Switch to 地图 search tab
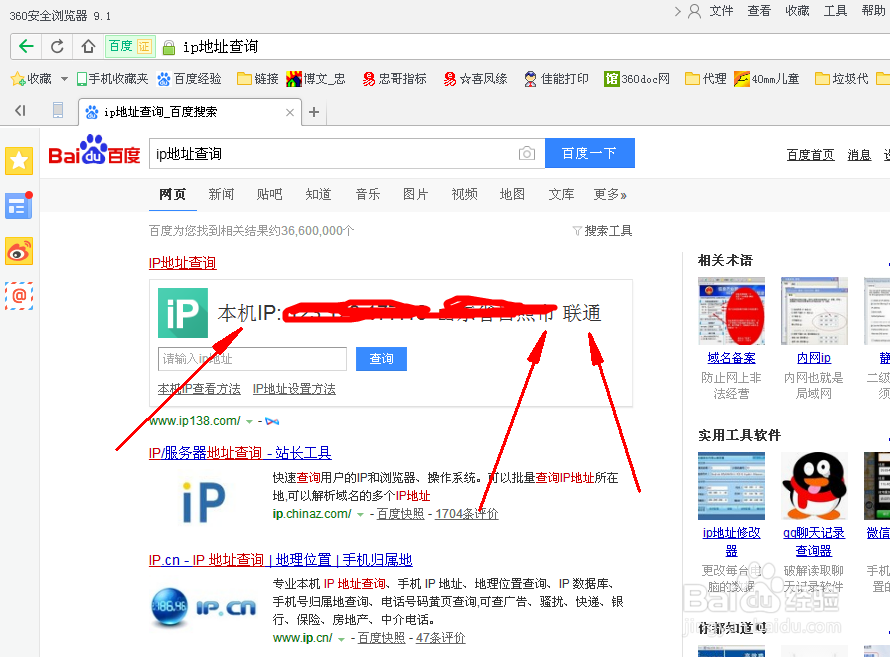Screen dimensions: 890x657 coord(512,195)
